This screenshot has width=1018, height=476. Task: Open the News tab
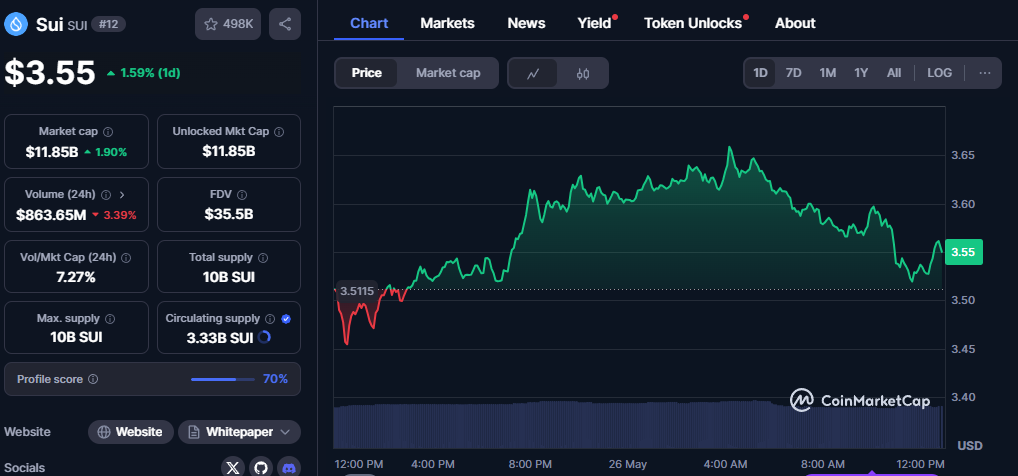tap(526, 23)
